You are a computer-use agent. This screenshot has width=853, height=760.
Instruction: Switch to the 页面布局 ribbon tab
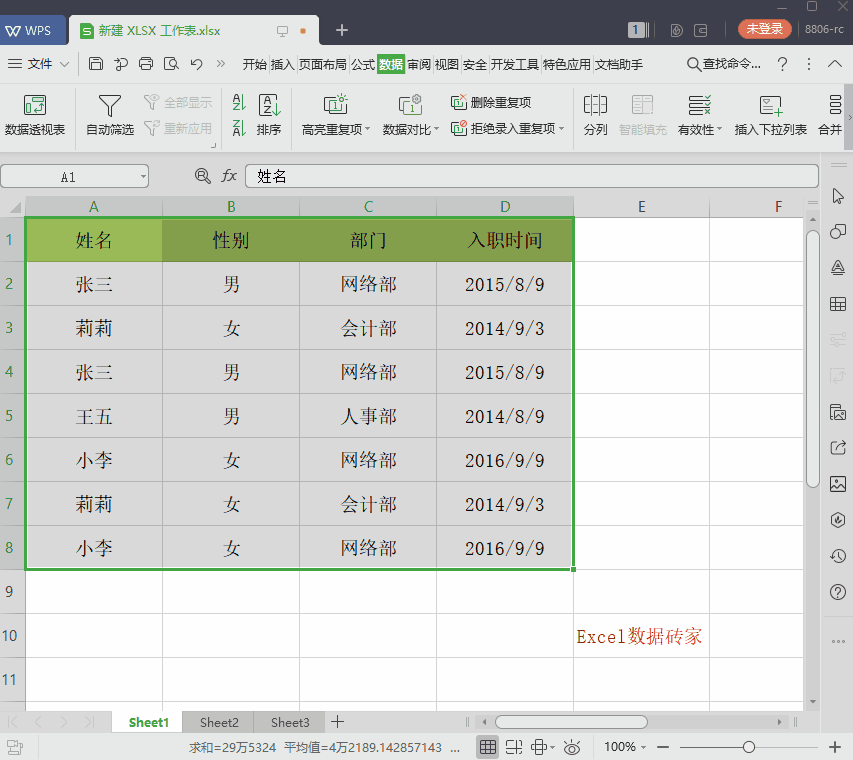coord(323,64)
